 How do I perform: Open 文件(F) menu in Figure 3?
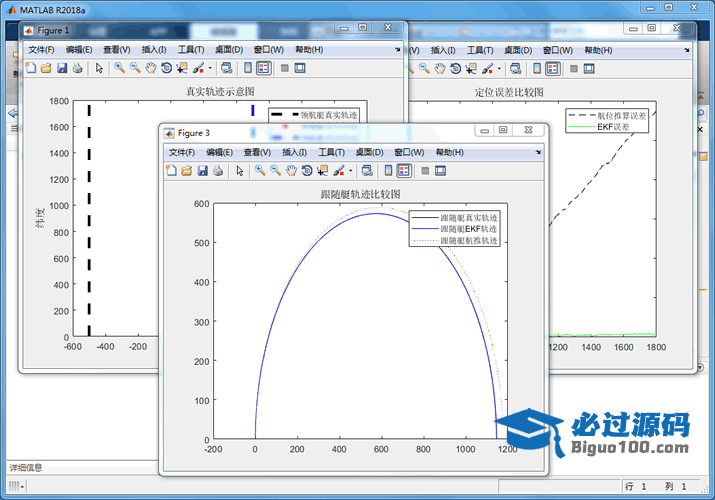[182, 152]
